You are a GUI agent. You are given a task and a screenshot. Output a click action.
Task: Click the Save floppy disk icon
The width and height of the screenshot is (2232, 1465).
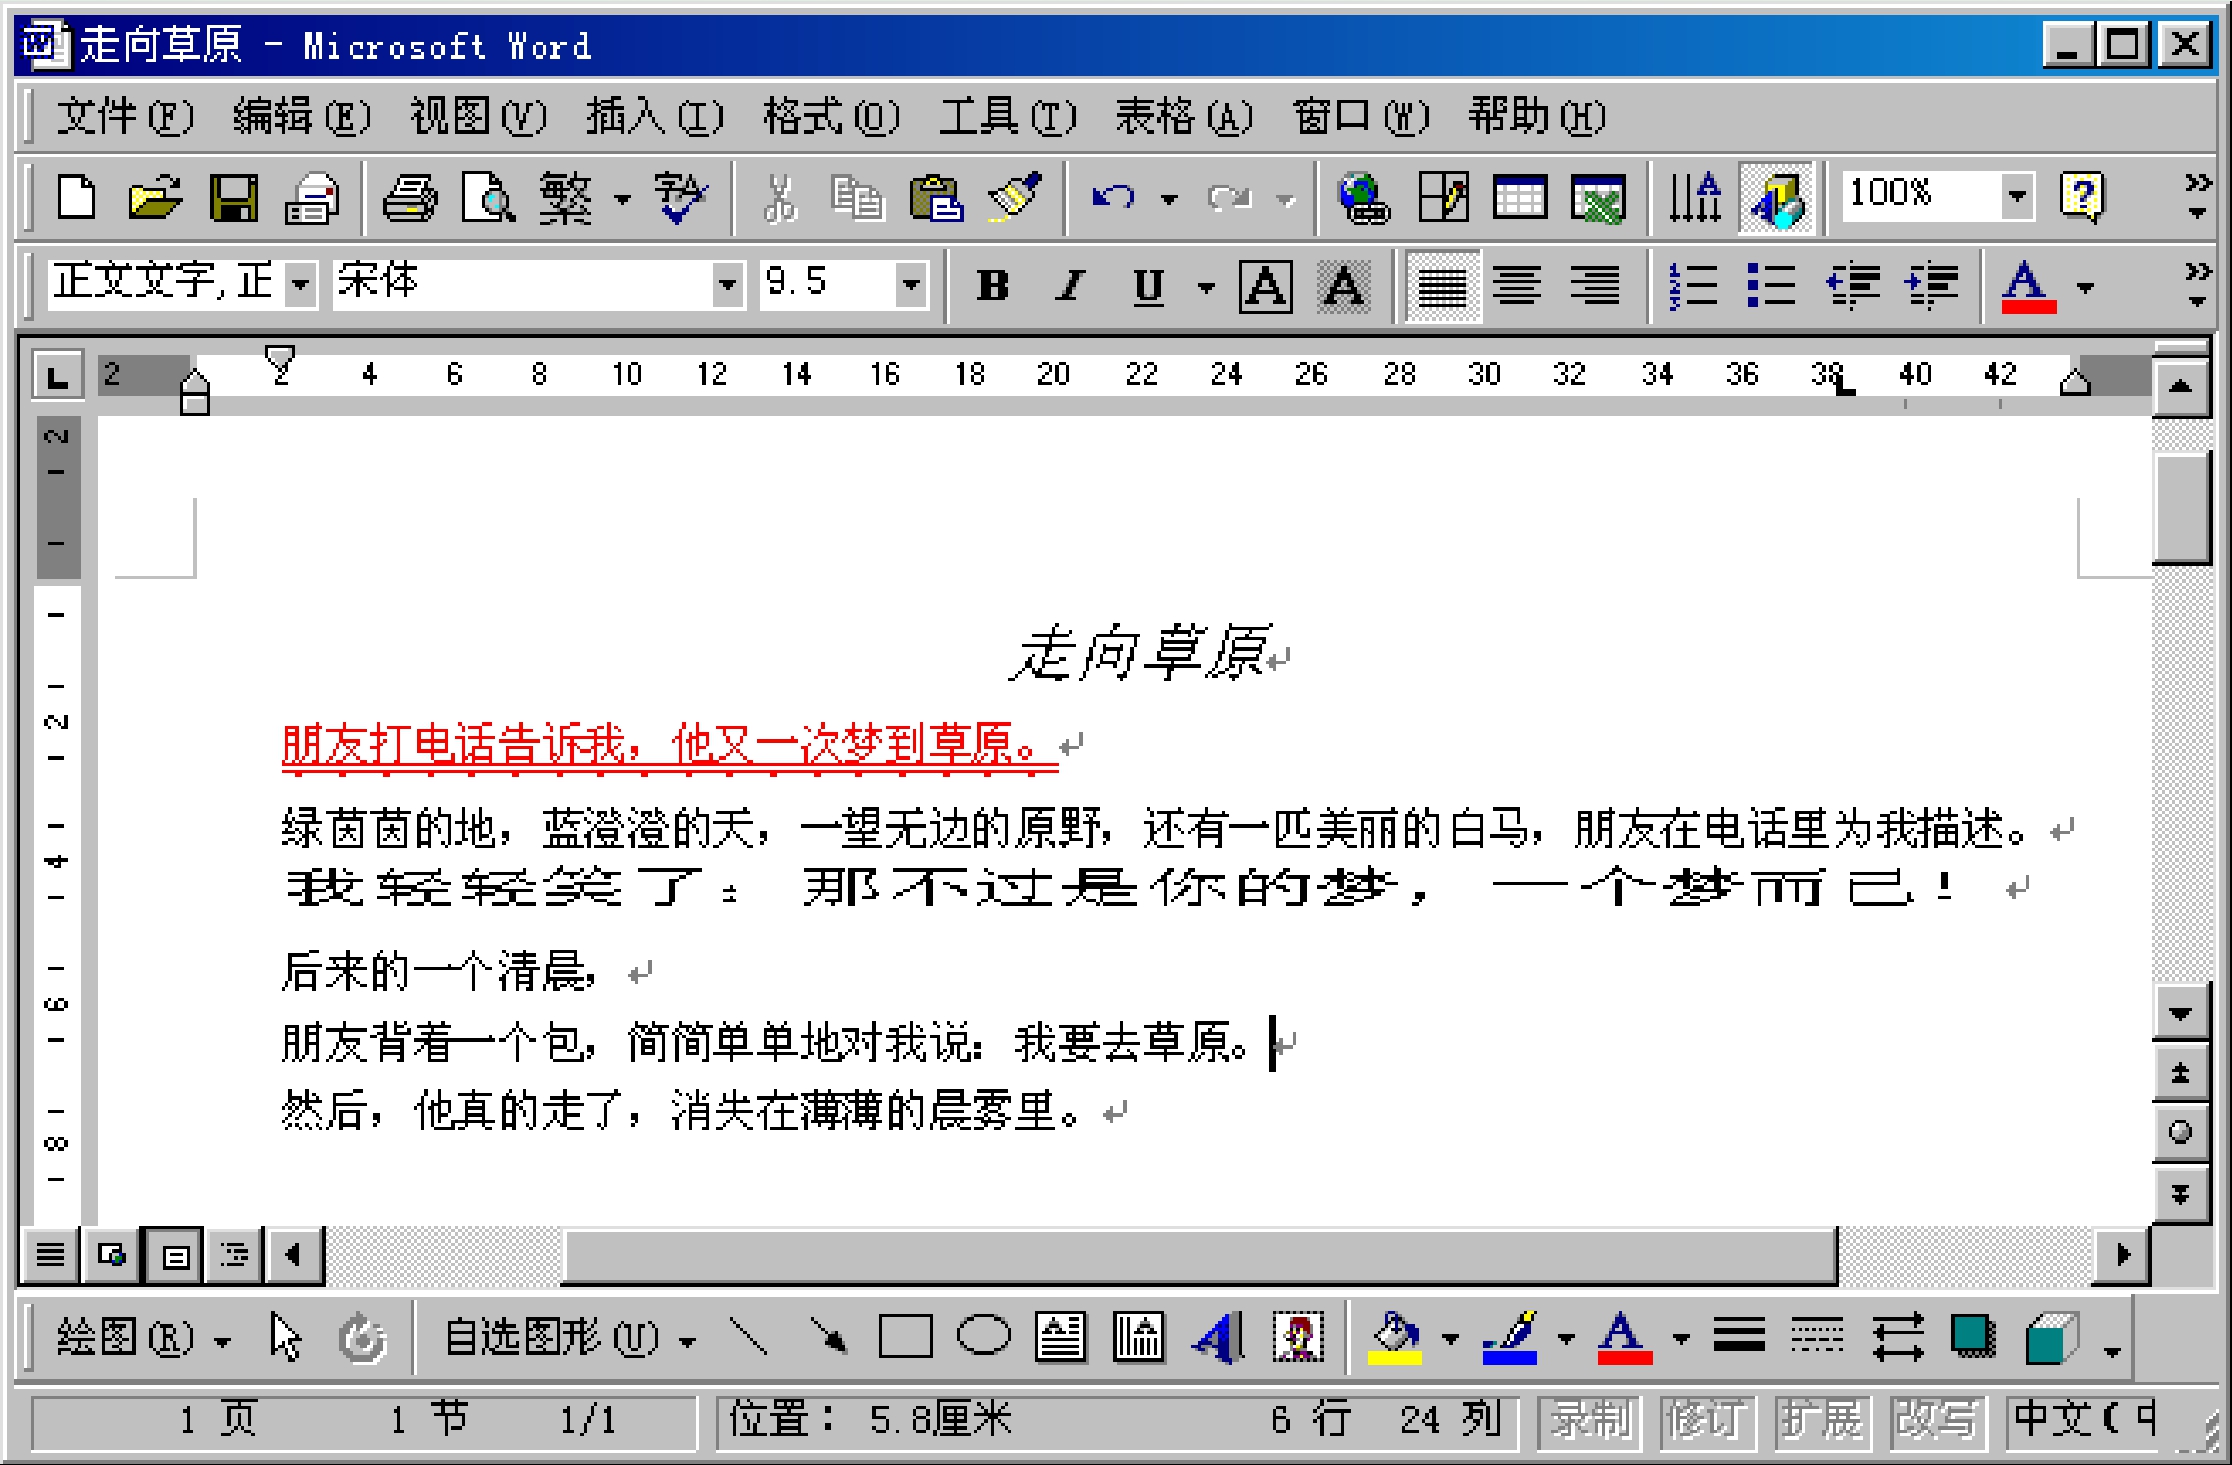[234, 197]
